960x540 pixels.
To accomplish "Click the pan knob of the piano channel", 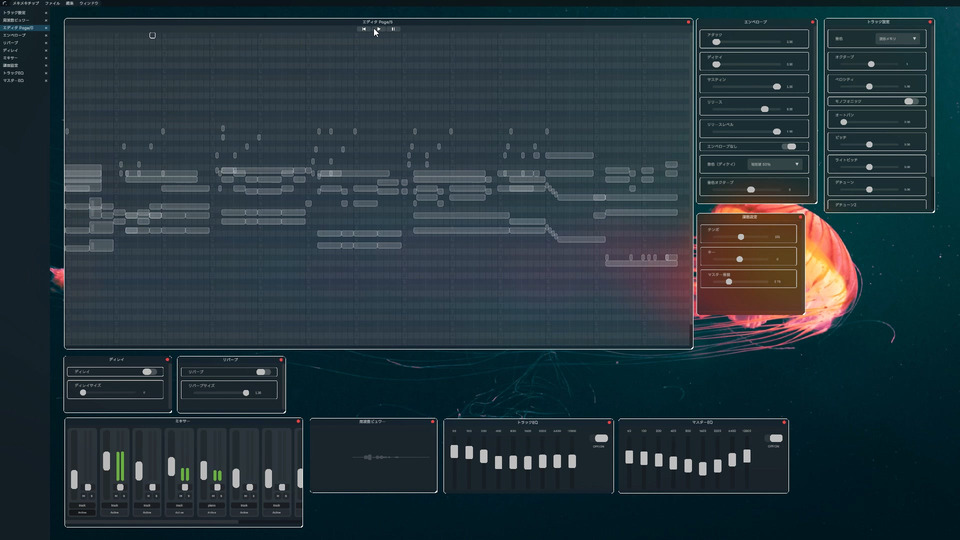I will [217, 487].
